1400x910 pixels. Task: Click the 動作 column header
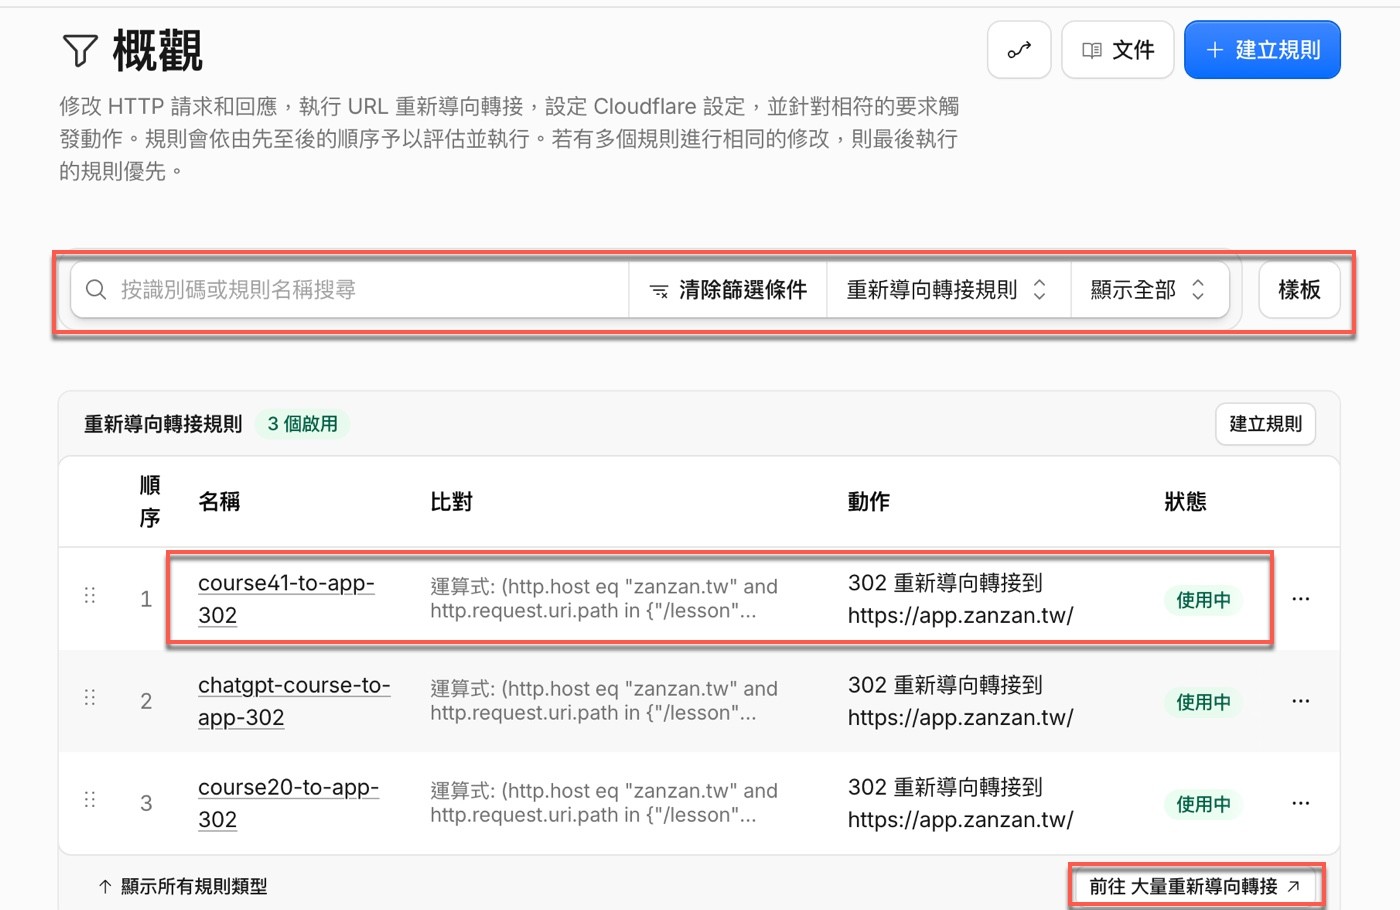pos(869,501)
